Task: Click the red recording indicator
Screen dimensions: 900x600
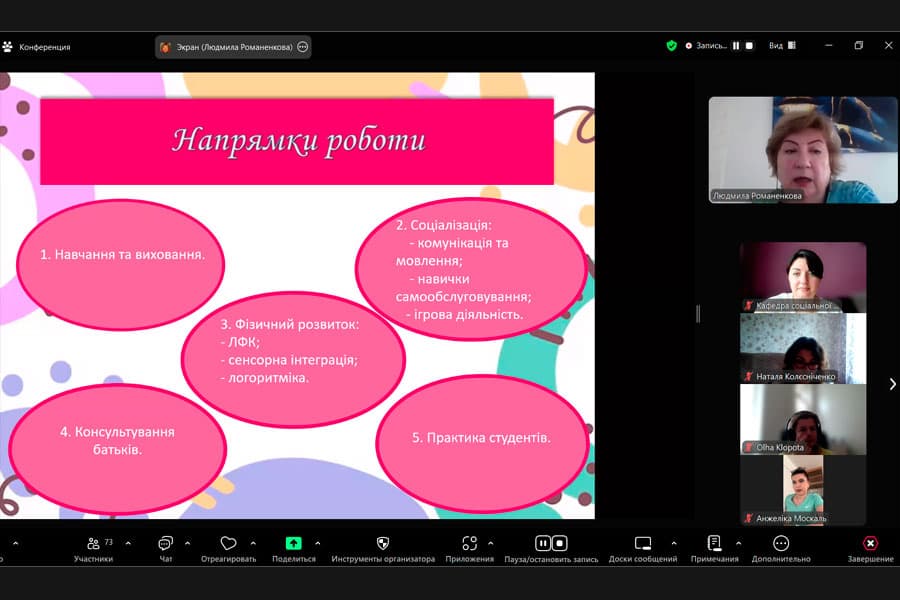Action: [x=688, y=46]
